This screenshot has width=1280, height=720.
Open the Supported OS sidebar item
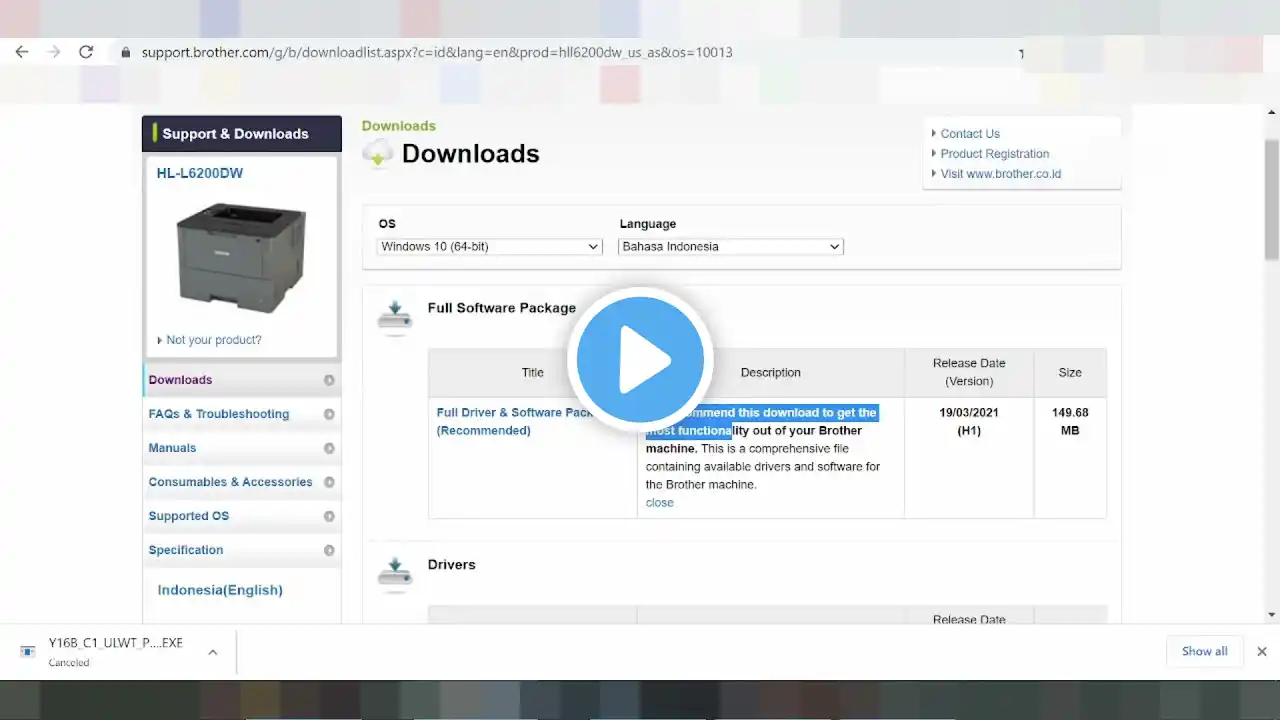[241, 516]
